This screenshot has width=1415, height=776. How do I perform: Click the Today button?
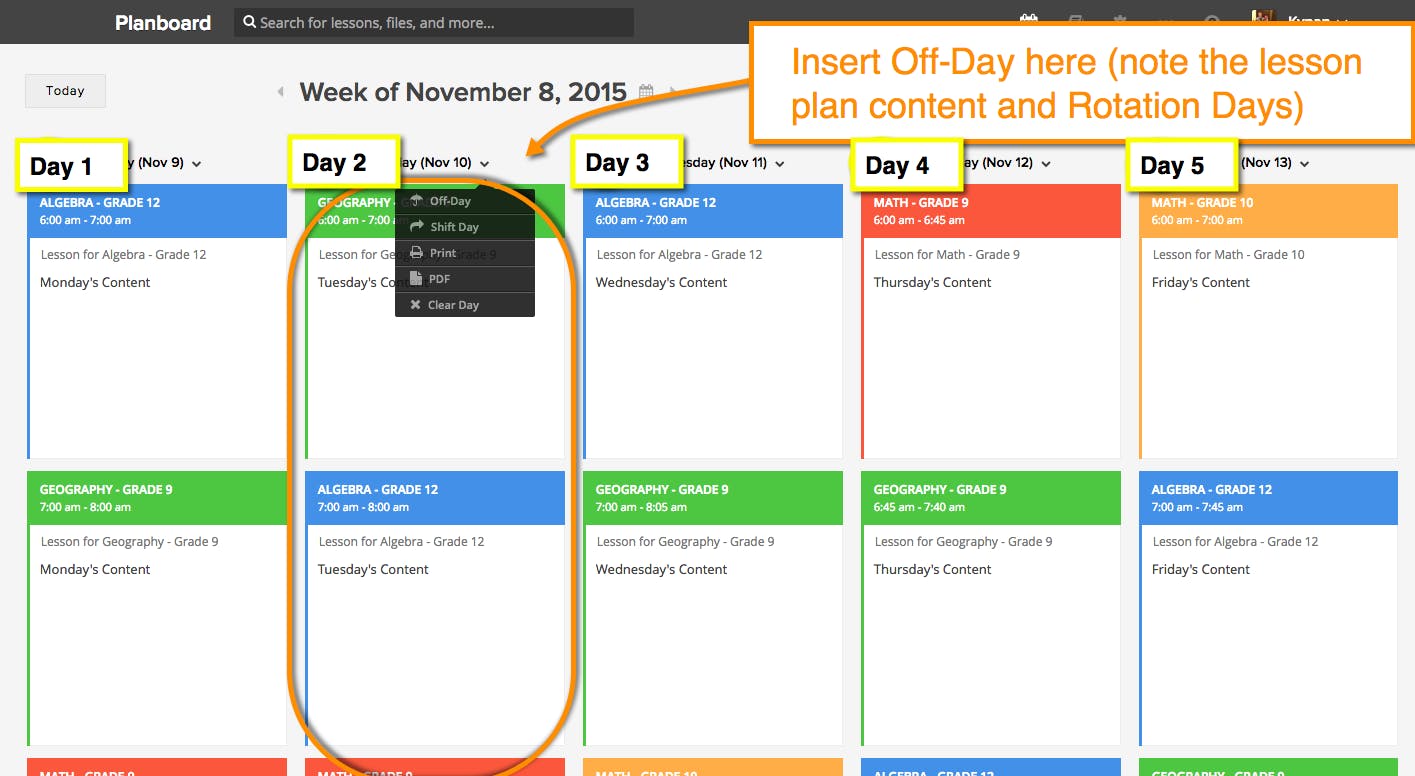(65, 91)
